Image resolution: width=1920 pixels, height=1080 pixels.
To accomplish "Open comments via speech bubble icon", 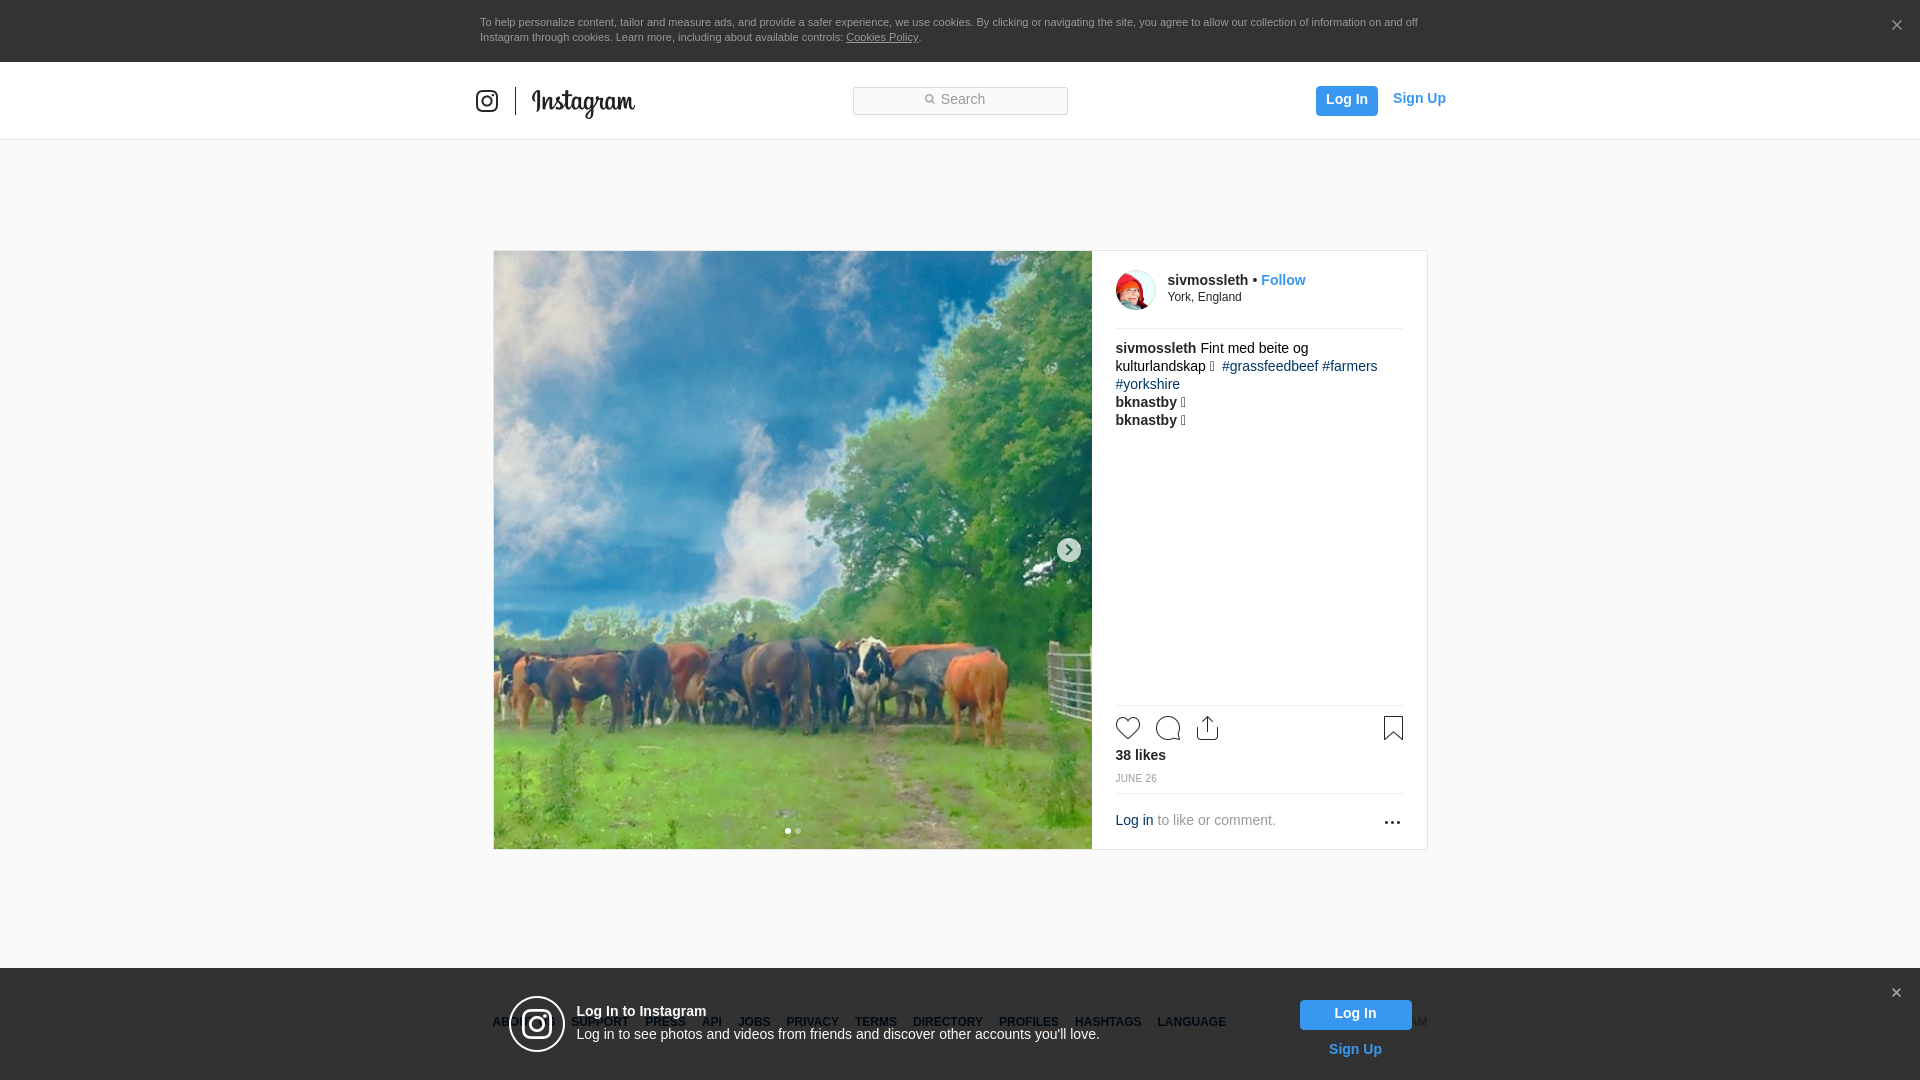I will pyautogui.click(x=1168, y=728).
